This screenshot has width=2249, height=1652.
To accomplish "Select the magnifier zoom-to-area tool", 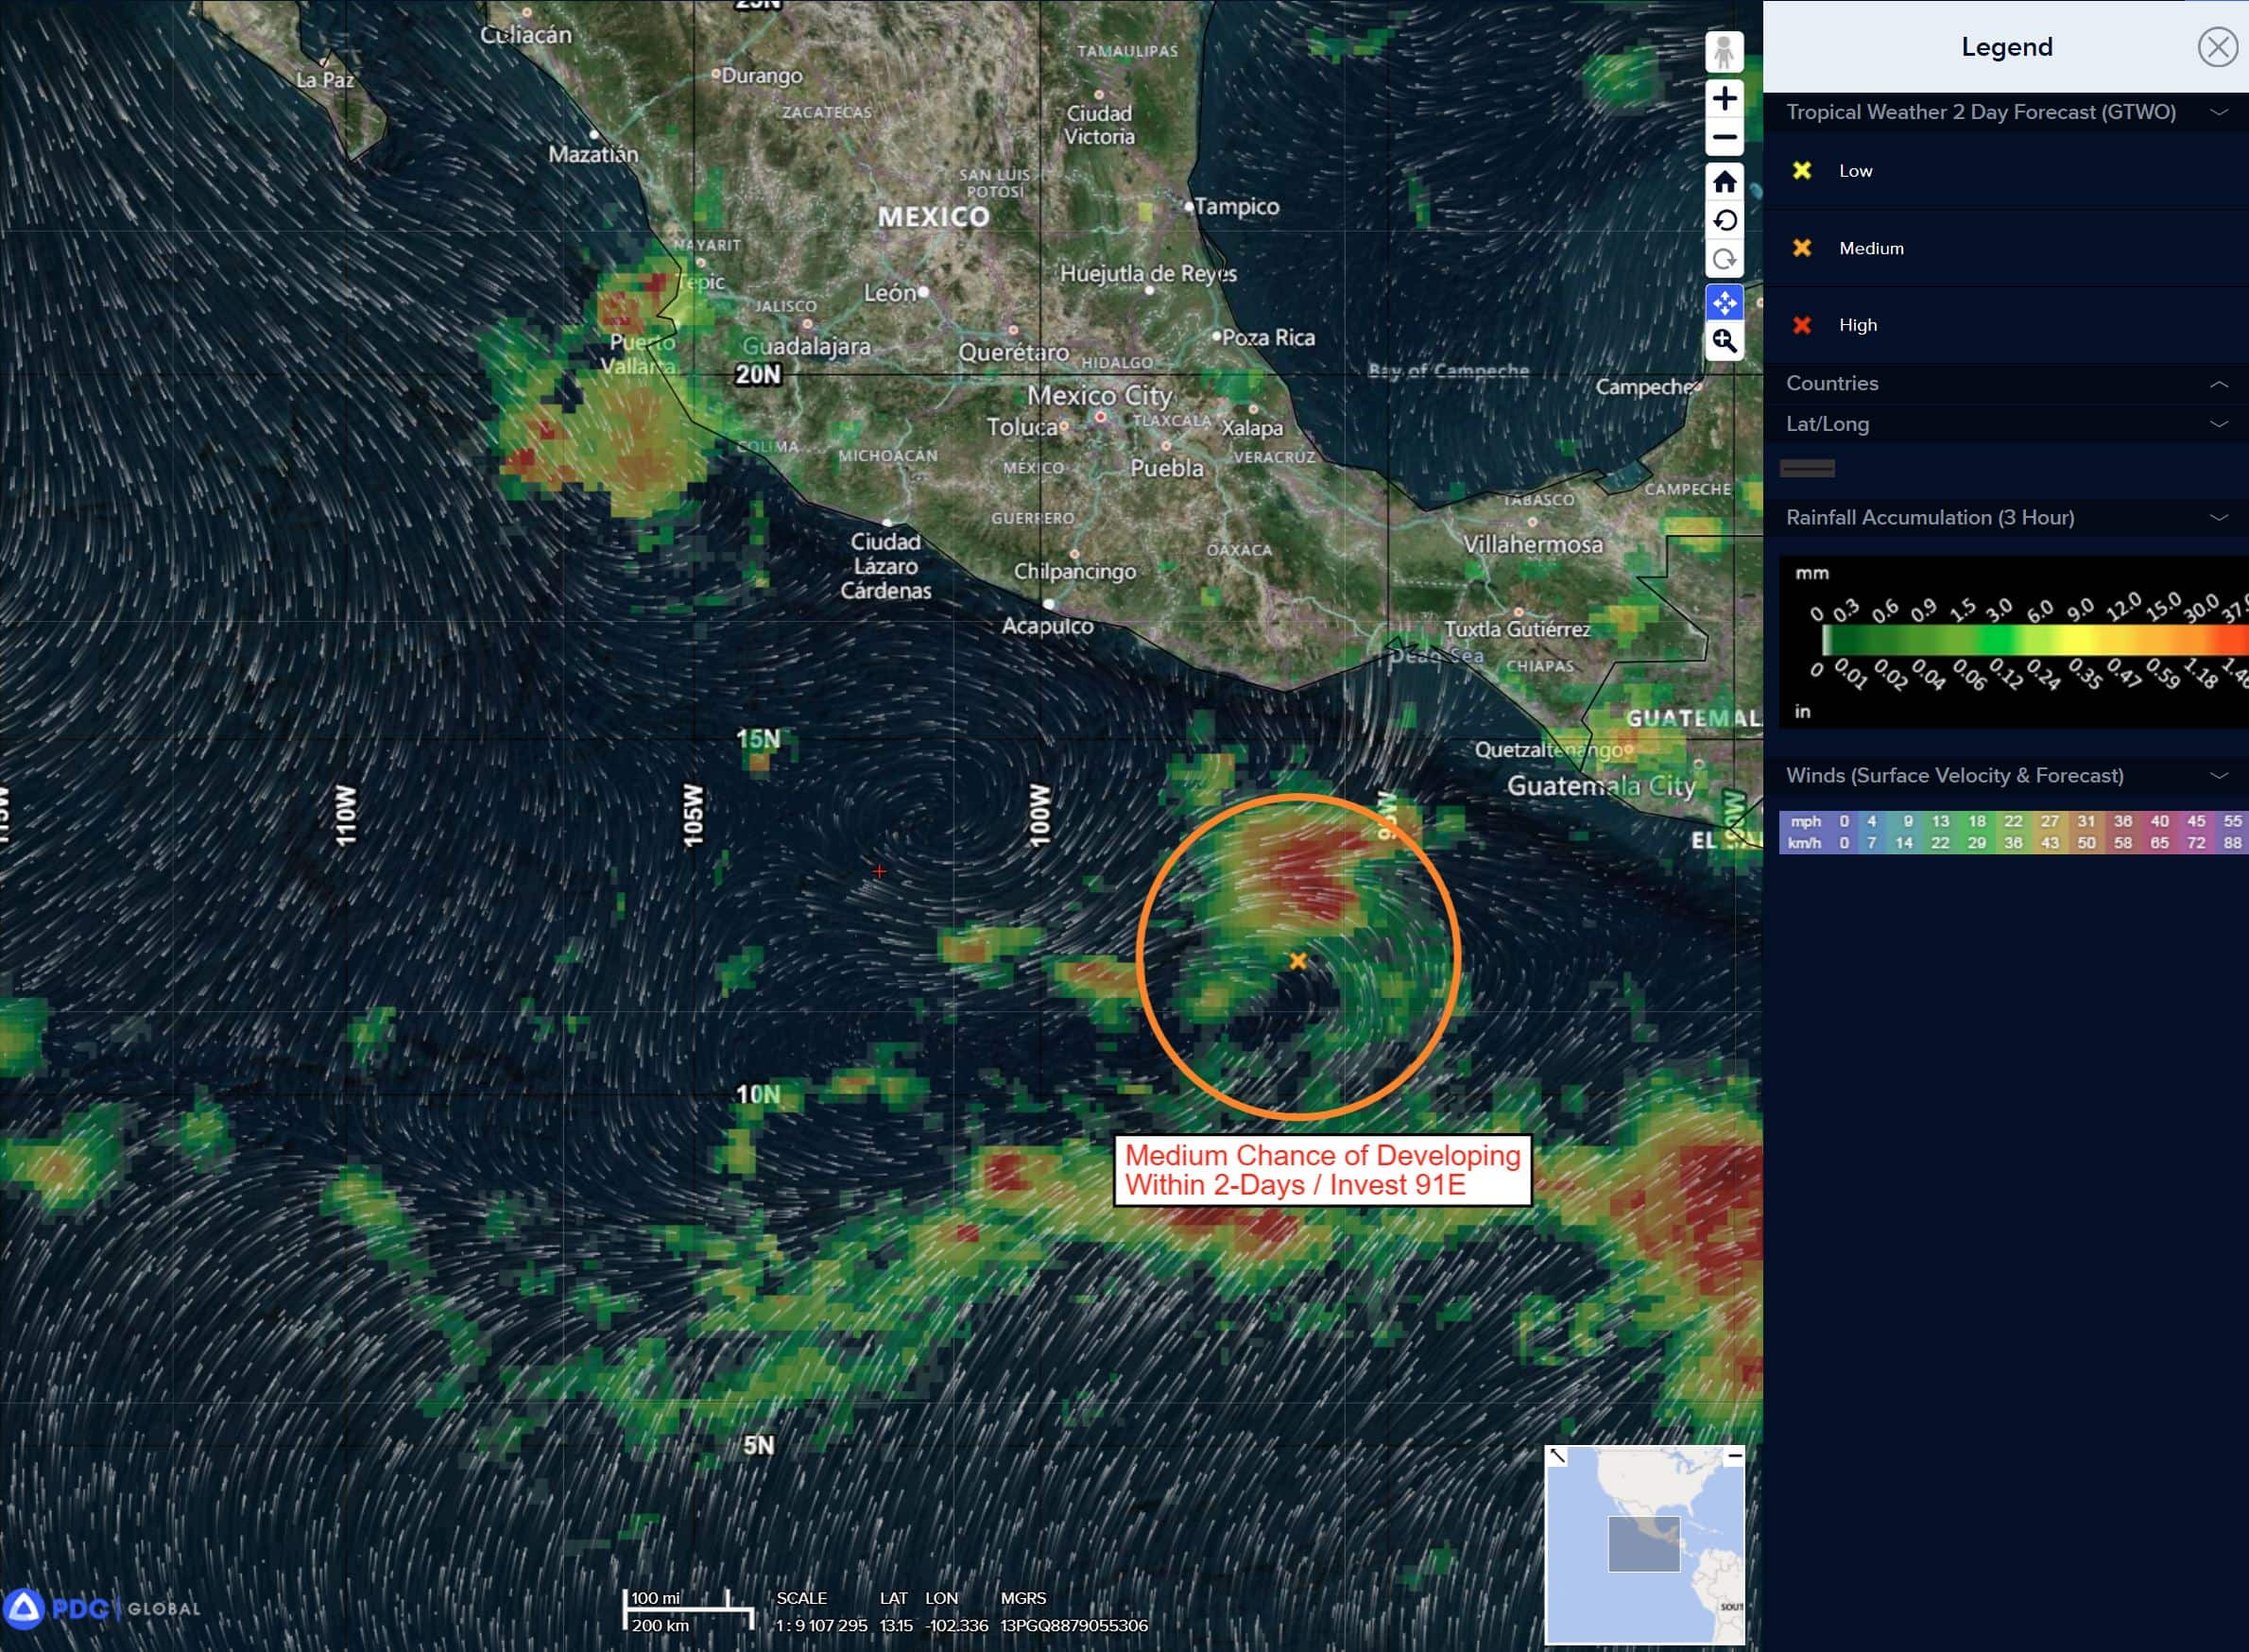I will click(1723, 342).
